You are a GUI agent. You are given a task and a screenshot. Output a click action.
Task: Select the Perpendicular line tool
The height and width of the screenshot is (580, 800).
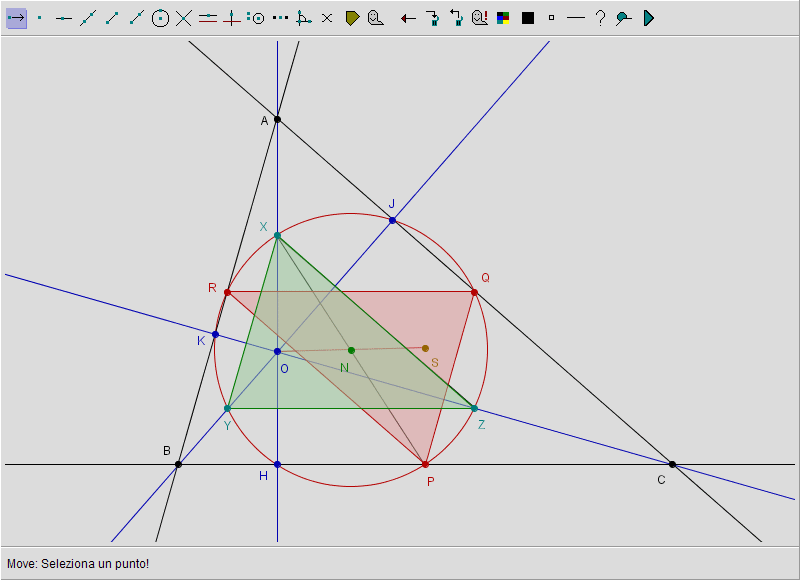pyautogui.click(x=232, y=18)
